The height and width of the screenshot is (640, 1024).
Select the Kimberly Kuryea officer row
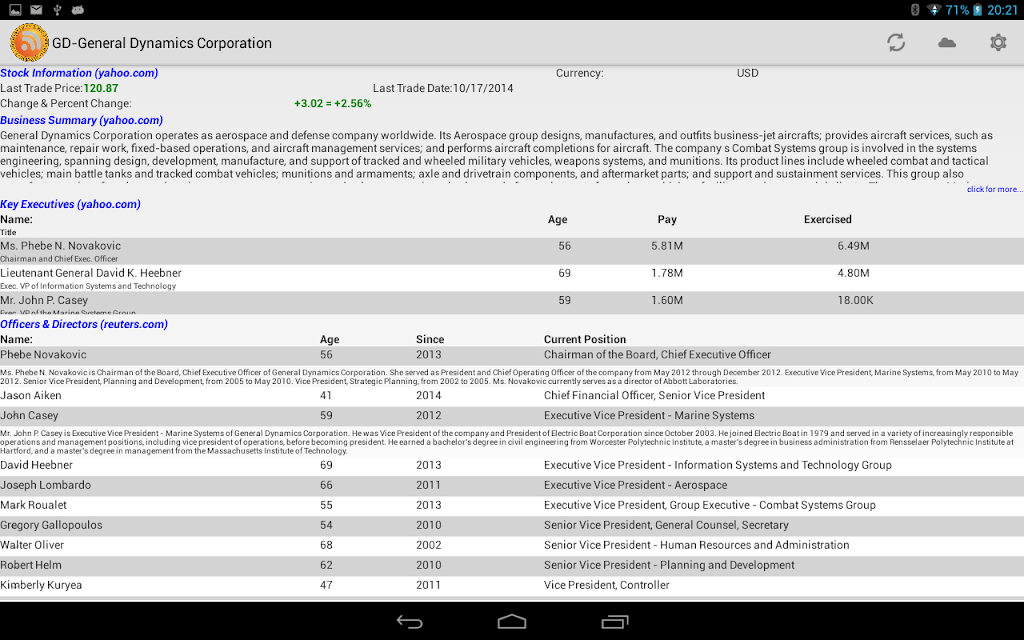tap(512, 586)
